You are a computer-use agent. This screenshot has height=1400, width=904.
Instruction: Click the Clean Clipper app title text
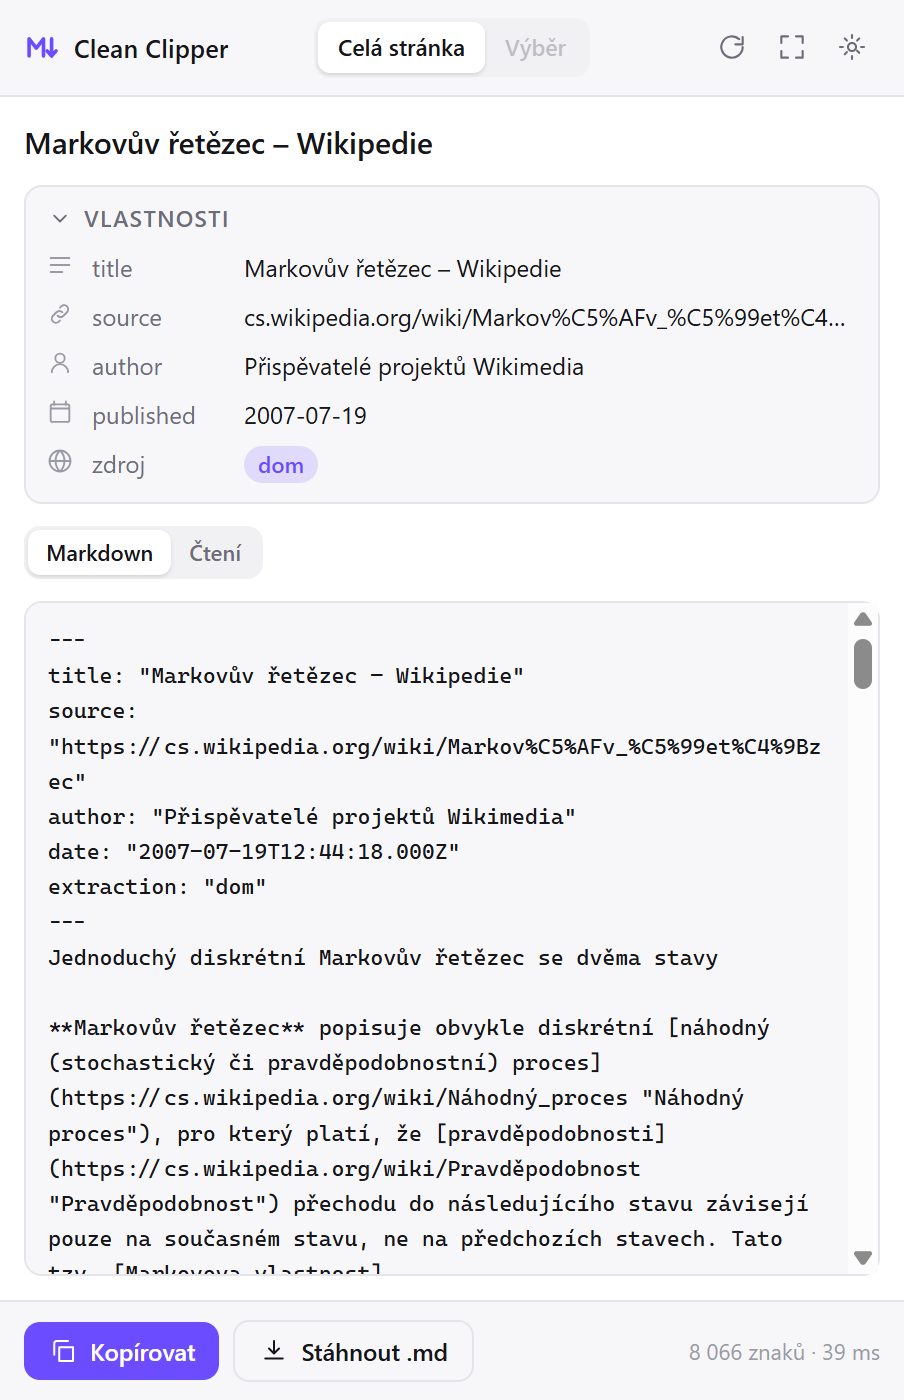(x=151, y=49)
